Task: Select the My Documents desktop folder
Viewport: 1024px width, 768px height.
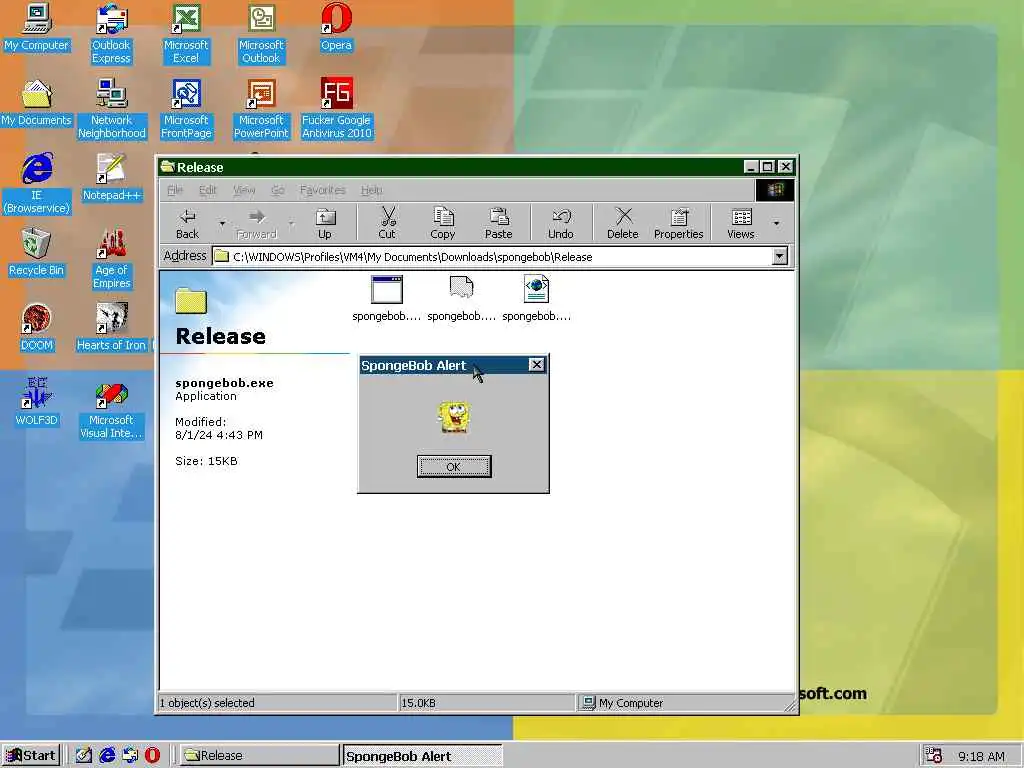Action: (x=36, y=103)
